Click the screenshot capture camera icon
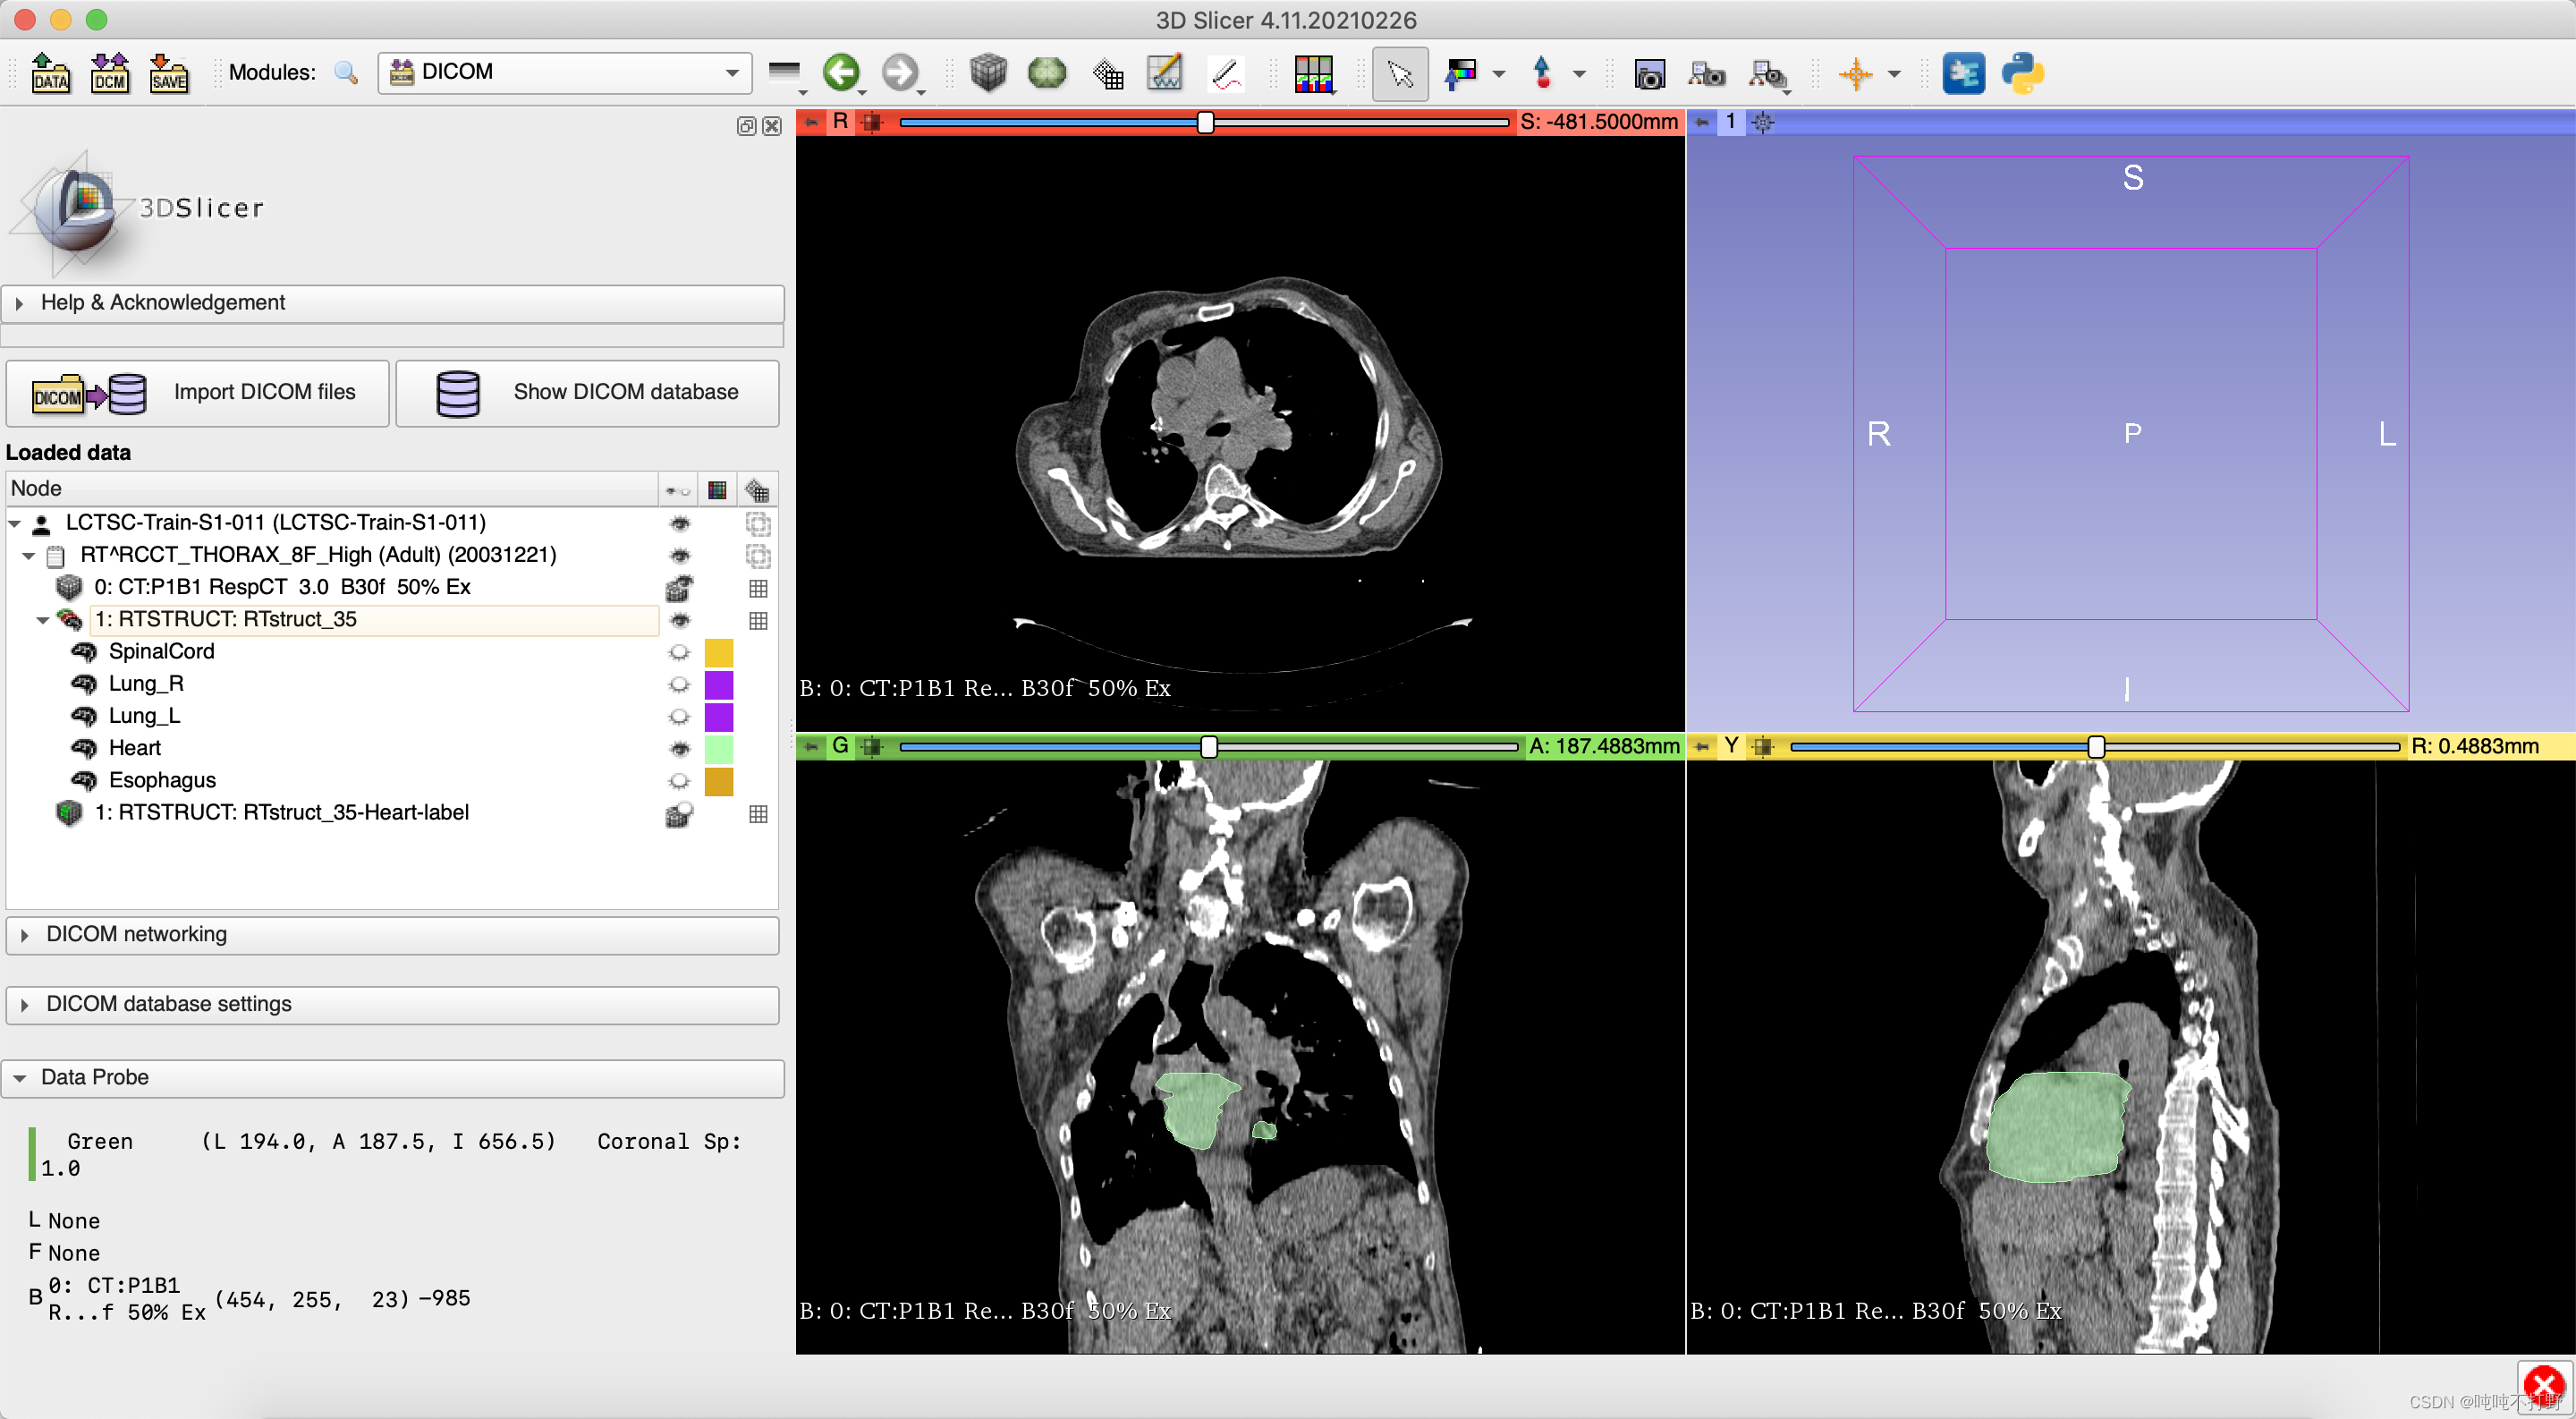Image resolution: width=2576 pixels, height=1419 pixels. pos(1649,73)
